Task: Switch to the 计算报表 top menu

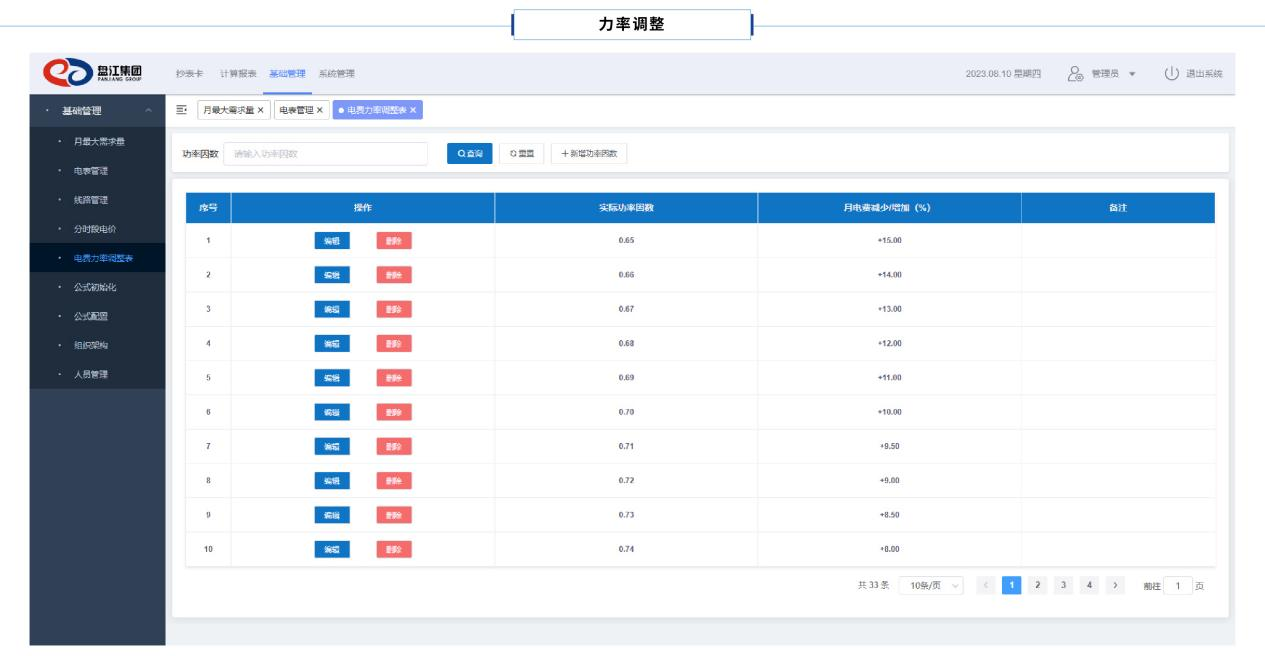Action: [x=238, y=74]
